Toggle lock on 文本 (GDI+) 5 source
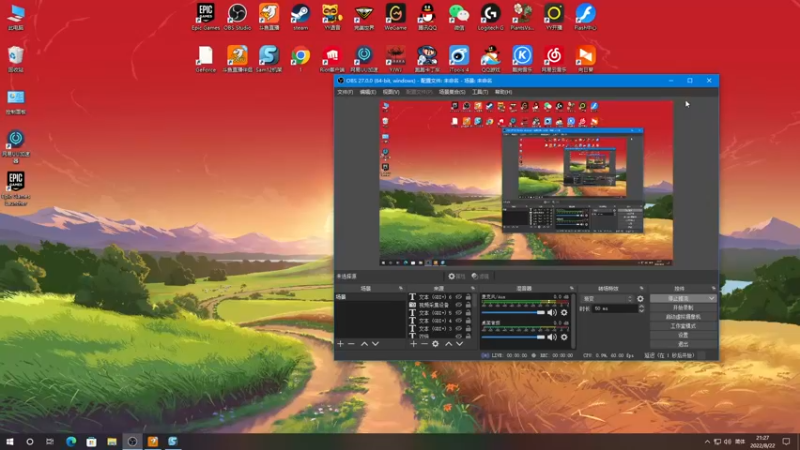This screenshot has height=450, width=800. pyautogui.click(x=468, y=313)
